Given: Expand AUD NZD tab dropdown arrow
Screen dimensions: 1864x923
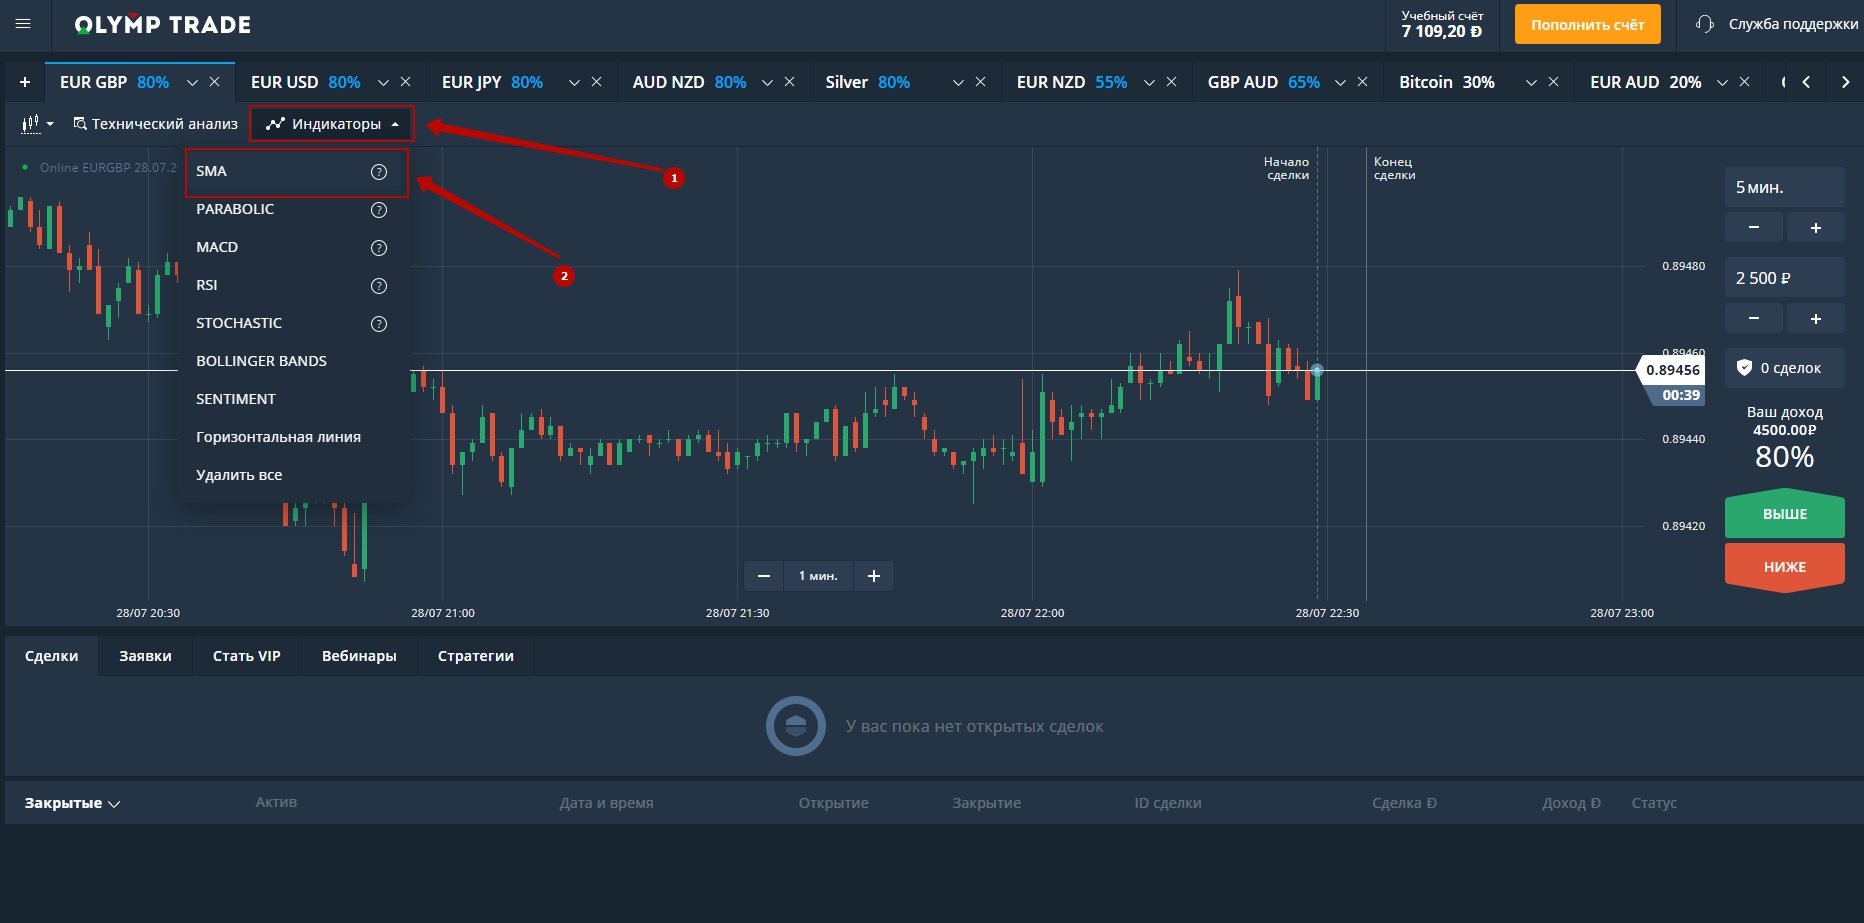Looking at the screenshot, I should click(767, 83).
